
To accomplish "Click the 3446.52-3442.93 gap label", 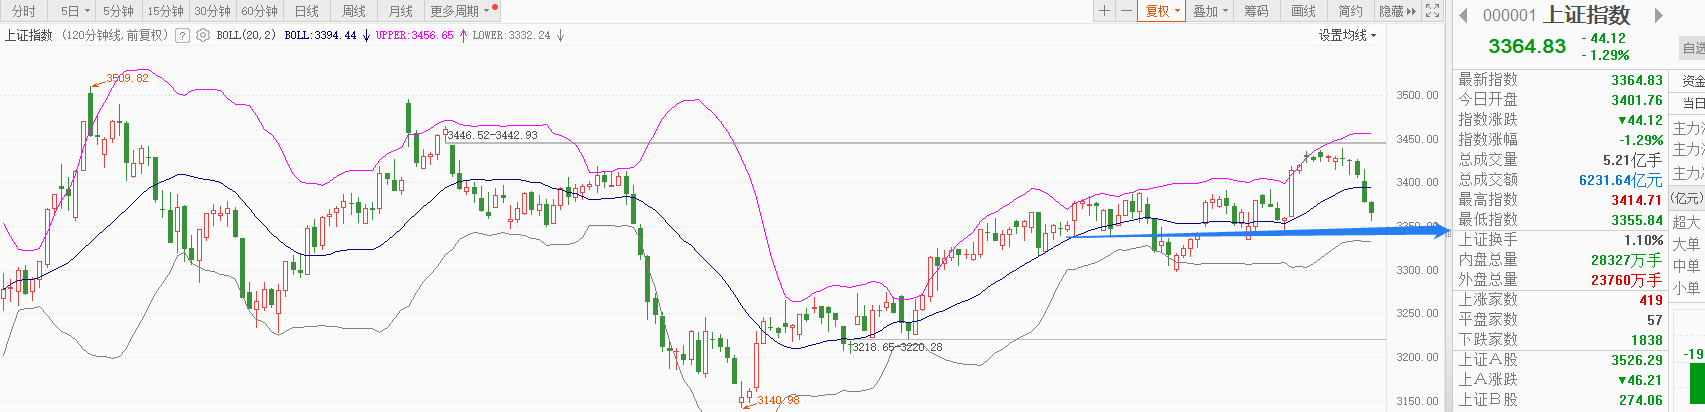I will click(x=492, y=135).
